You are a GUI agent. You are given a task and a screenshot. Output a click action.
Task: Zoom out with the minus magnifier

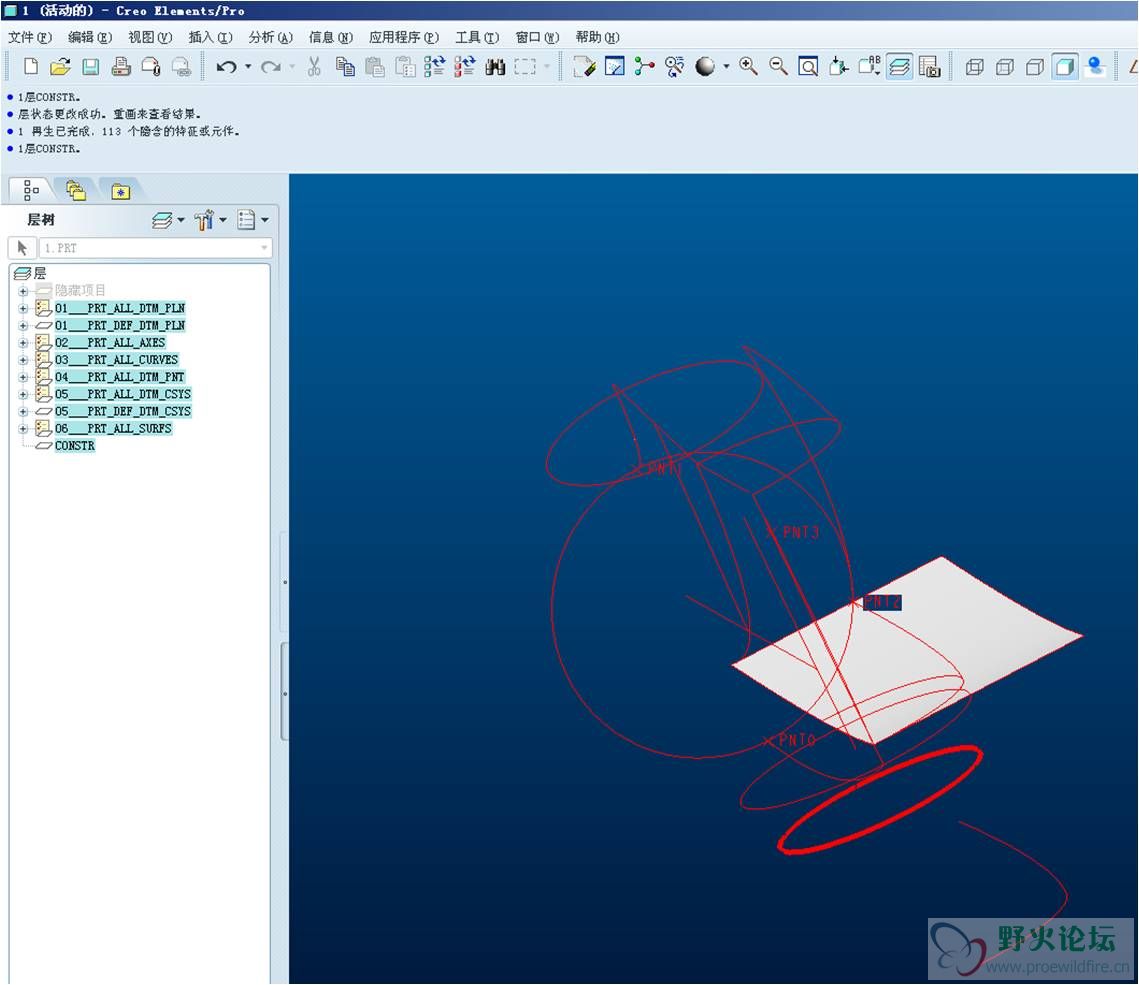(778, 67)
